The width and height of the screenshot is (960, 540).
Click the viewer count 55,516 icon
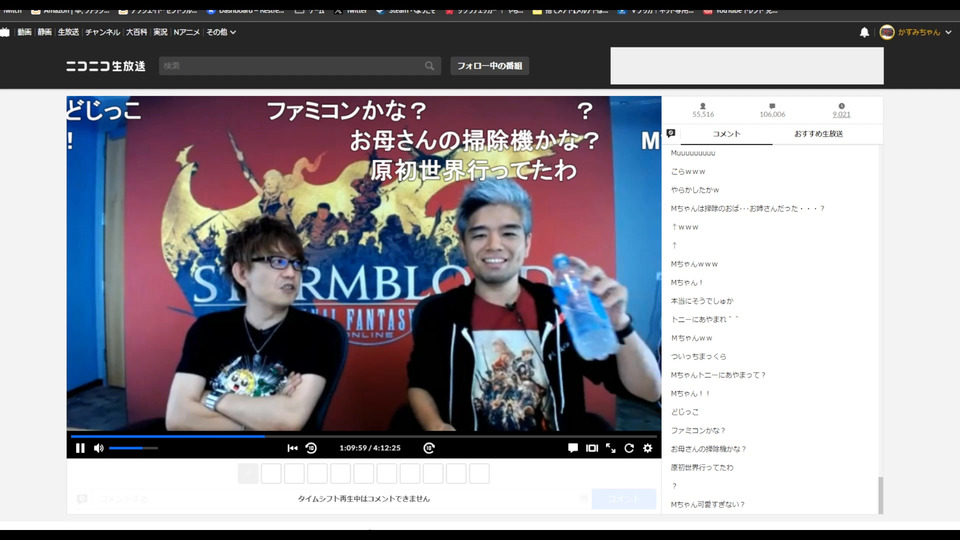(x=703, y=106)
